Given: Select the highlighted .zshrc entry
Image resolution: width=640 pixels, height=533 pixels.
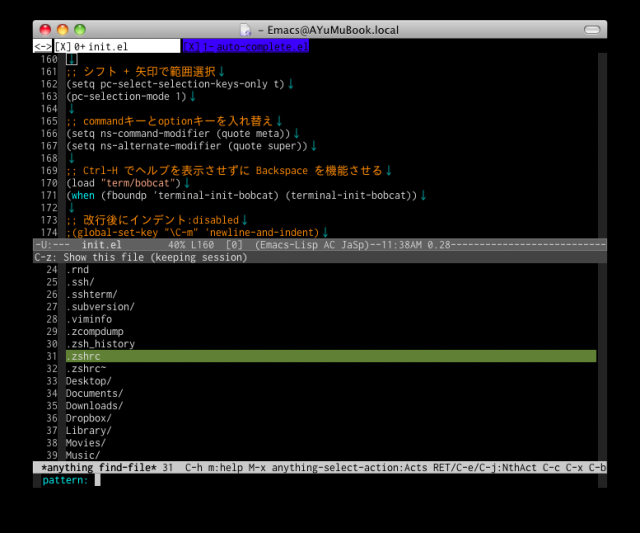Looking at the screenshot, I should pyautogui.click(x=83, y=356).
